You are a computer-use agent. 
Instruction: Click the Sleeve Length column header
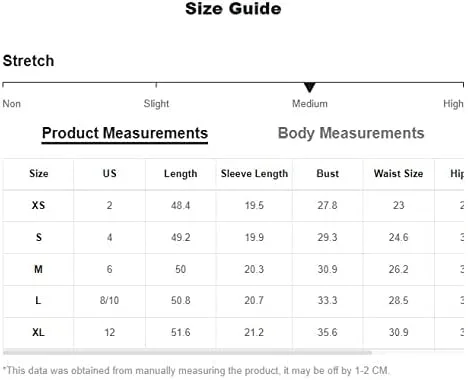click(x=254, y=174)
